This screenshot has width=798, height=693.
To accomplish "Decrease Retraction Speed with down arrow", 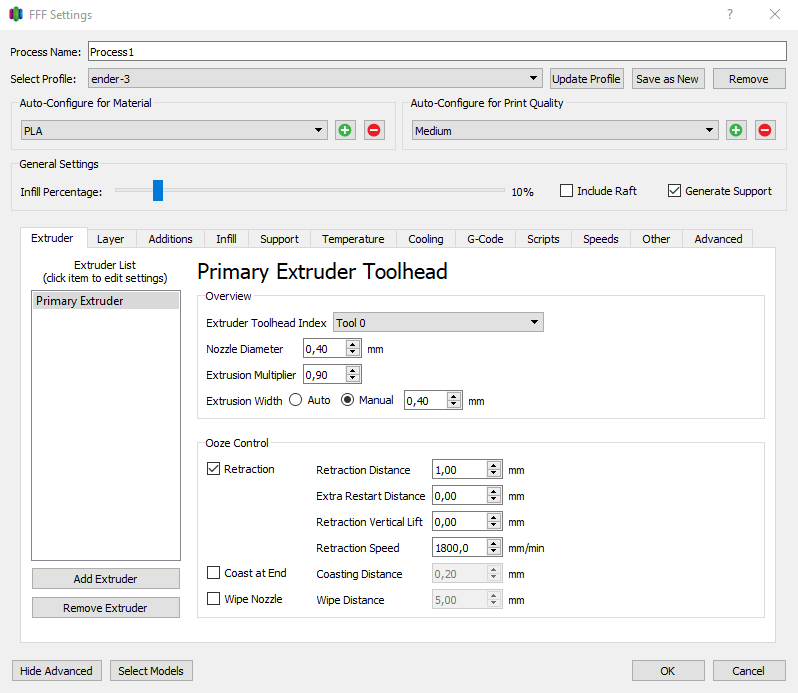I will click(494, 552).
